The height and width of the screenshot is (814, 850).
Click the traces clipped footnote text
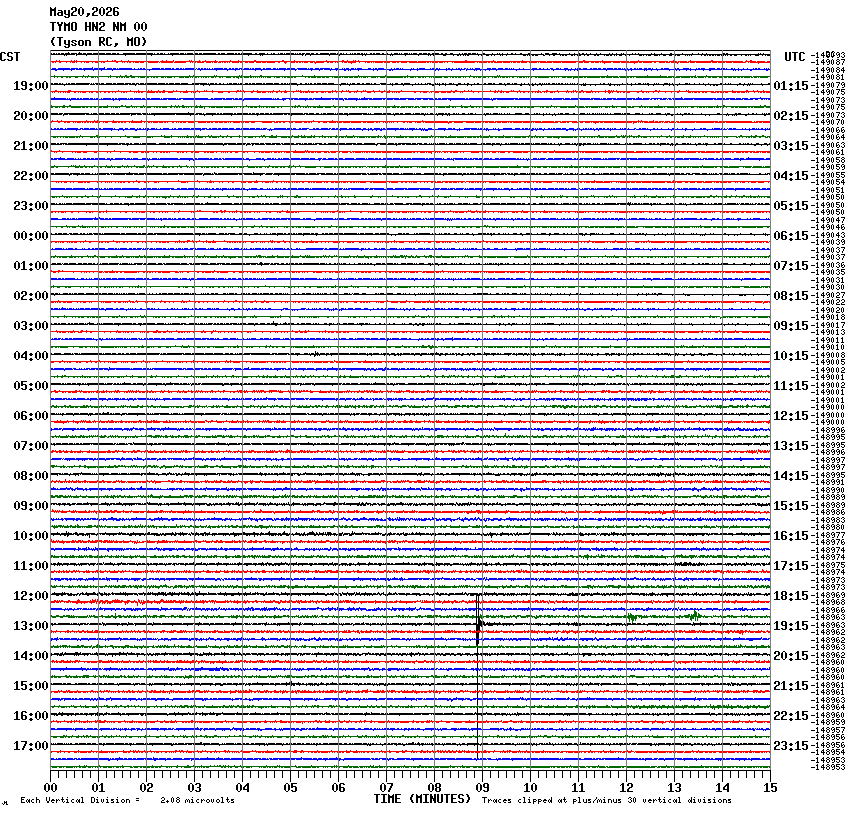point(607,800)
